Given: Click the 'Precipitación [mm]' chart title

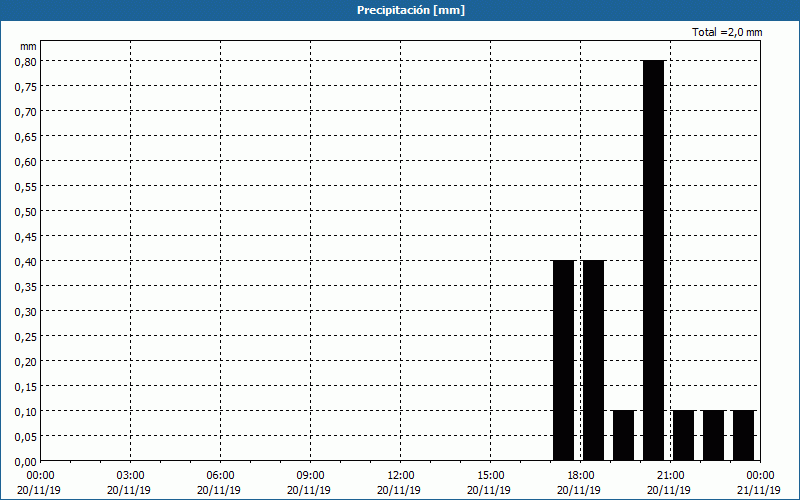Looking at the screenshot, I should point(411,10).
